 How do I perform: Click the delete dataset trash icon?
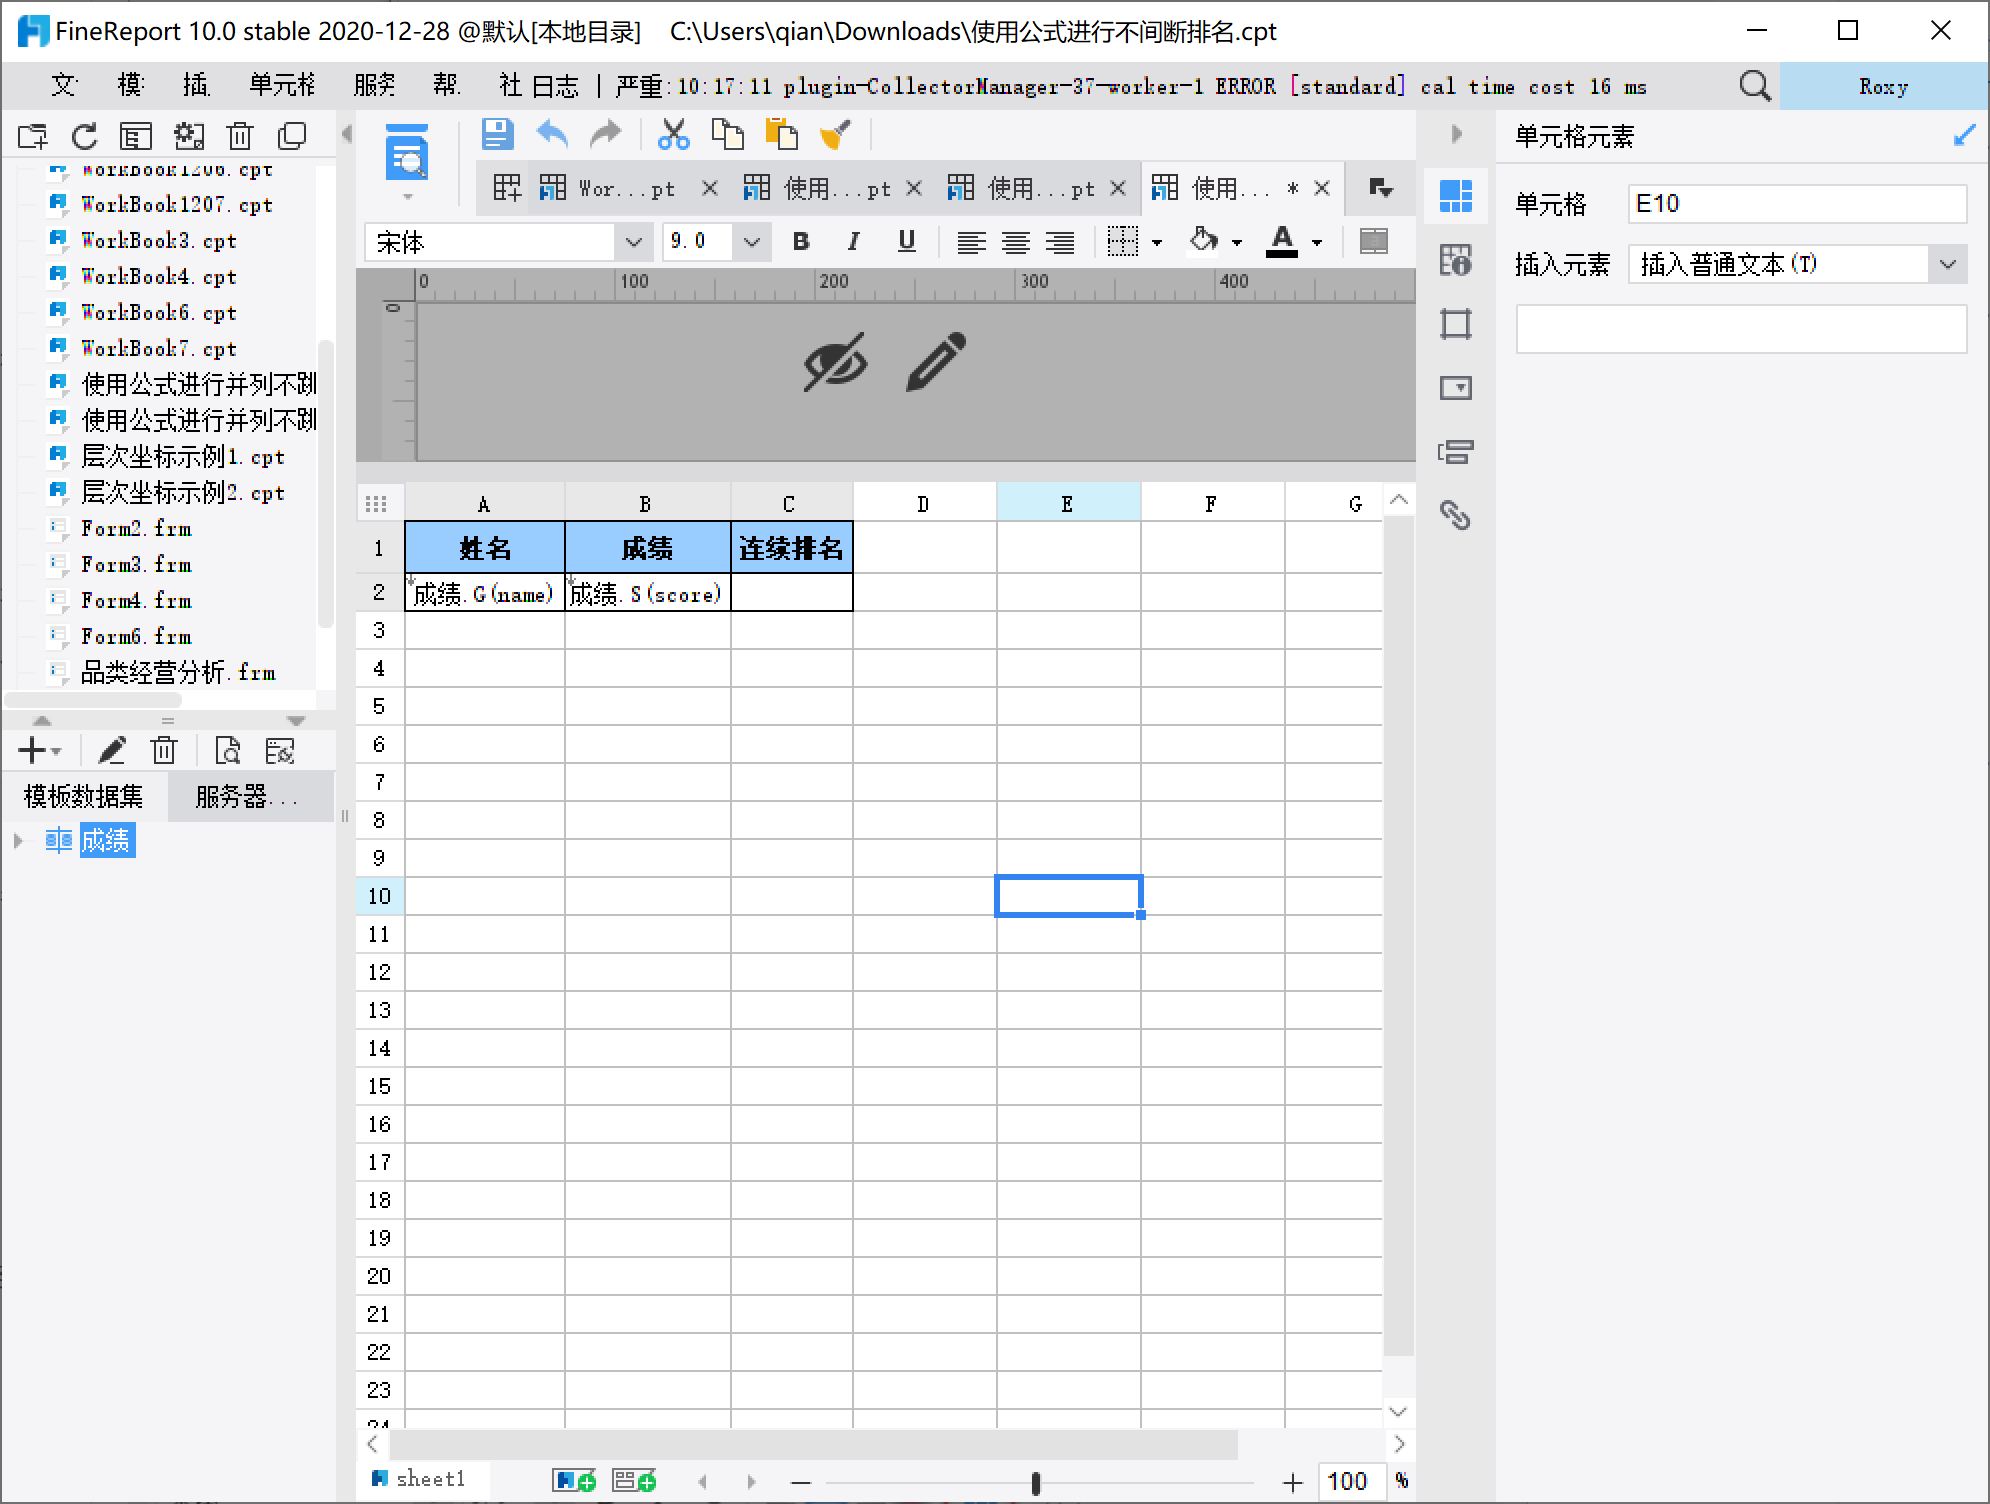(x=164, y=750)
